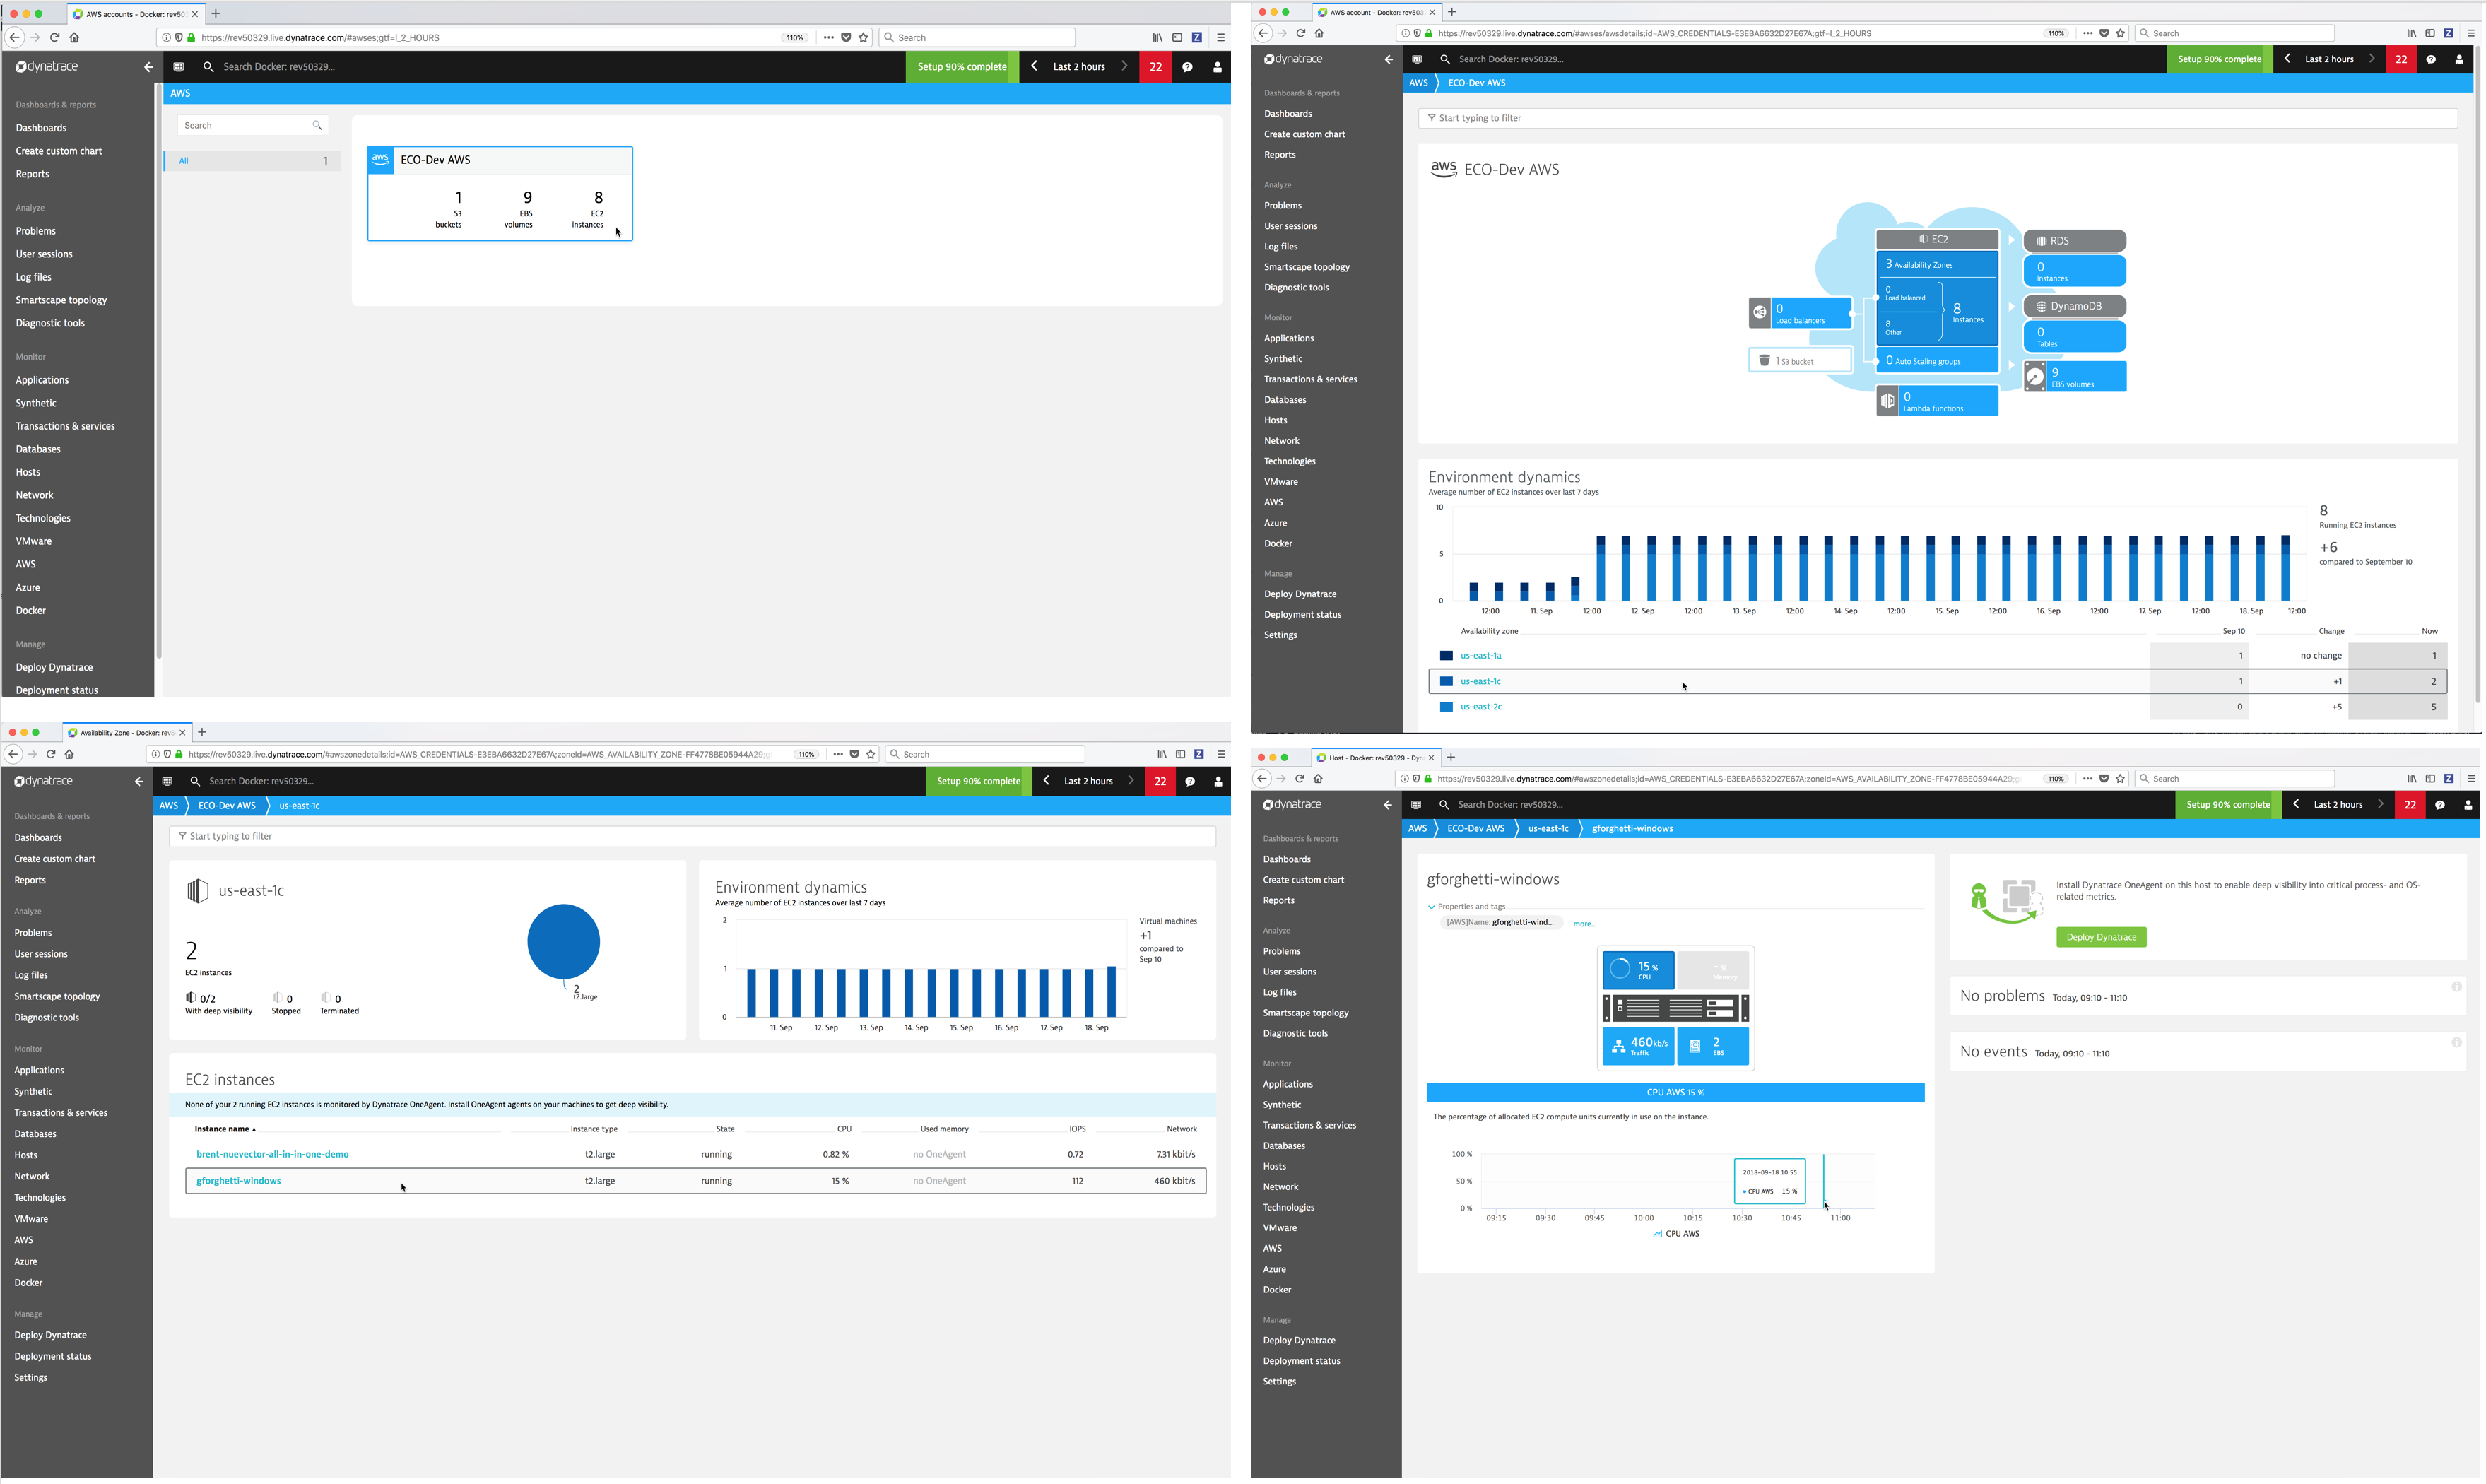2486x1484 pixels.
Task: Open chat icon in Host window header
Action: pos(2440,805)
